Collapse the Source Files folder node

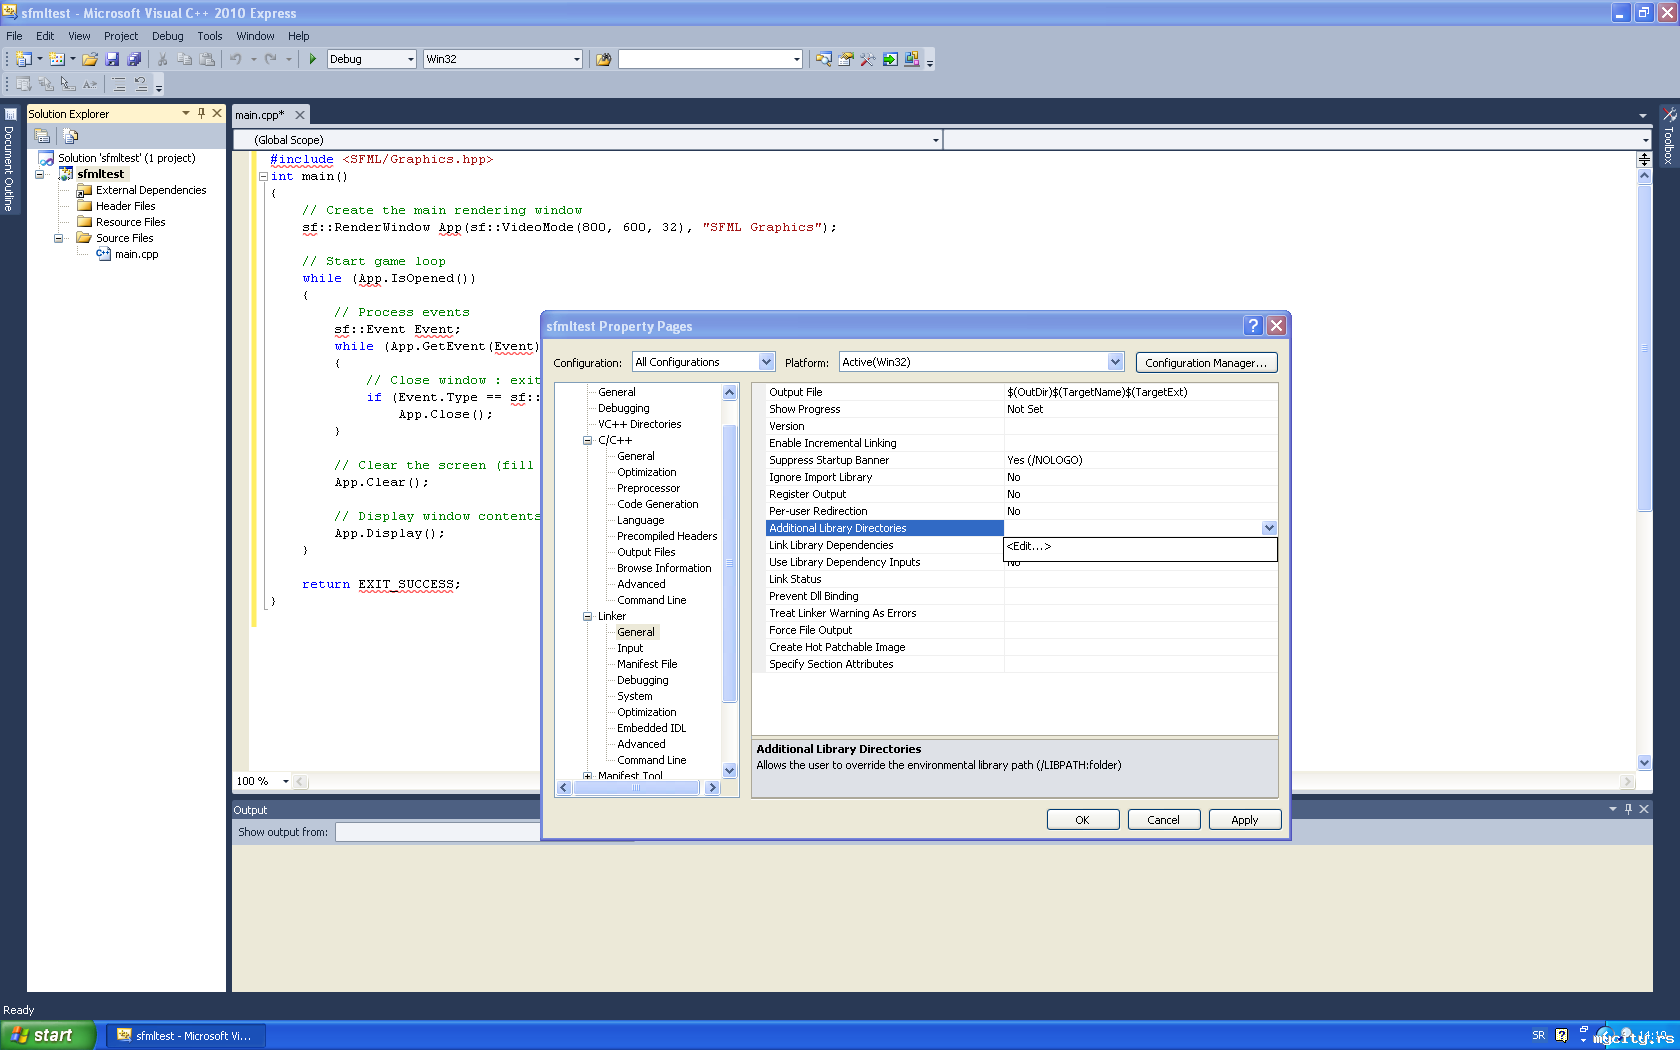58,238
